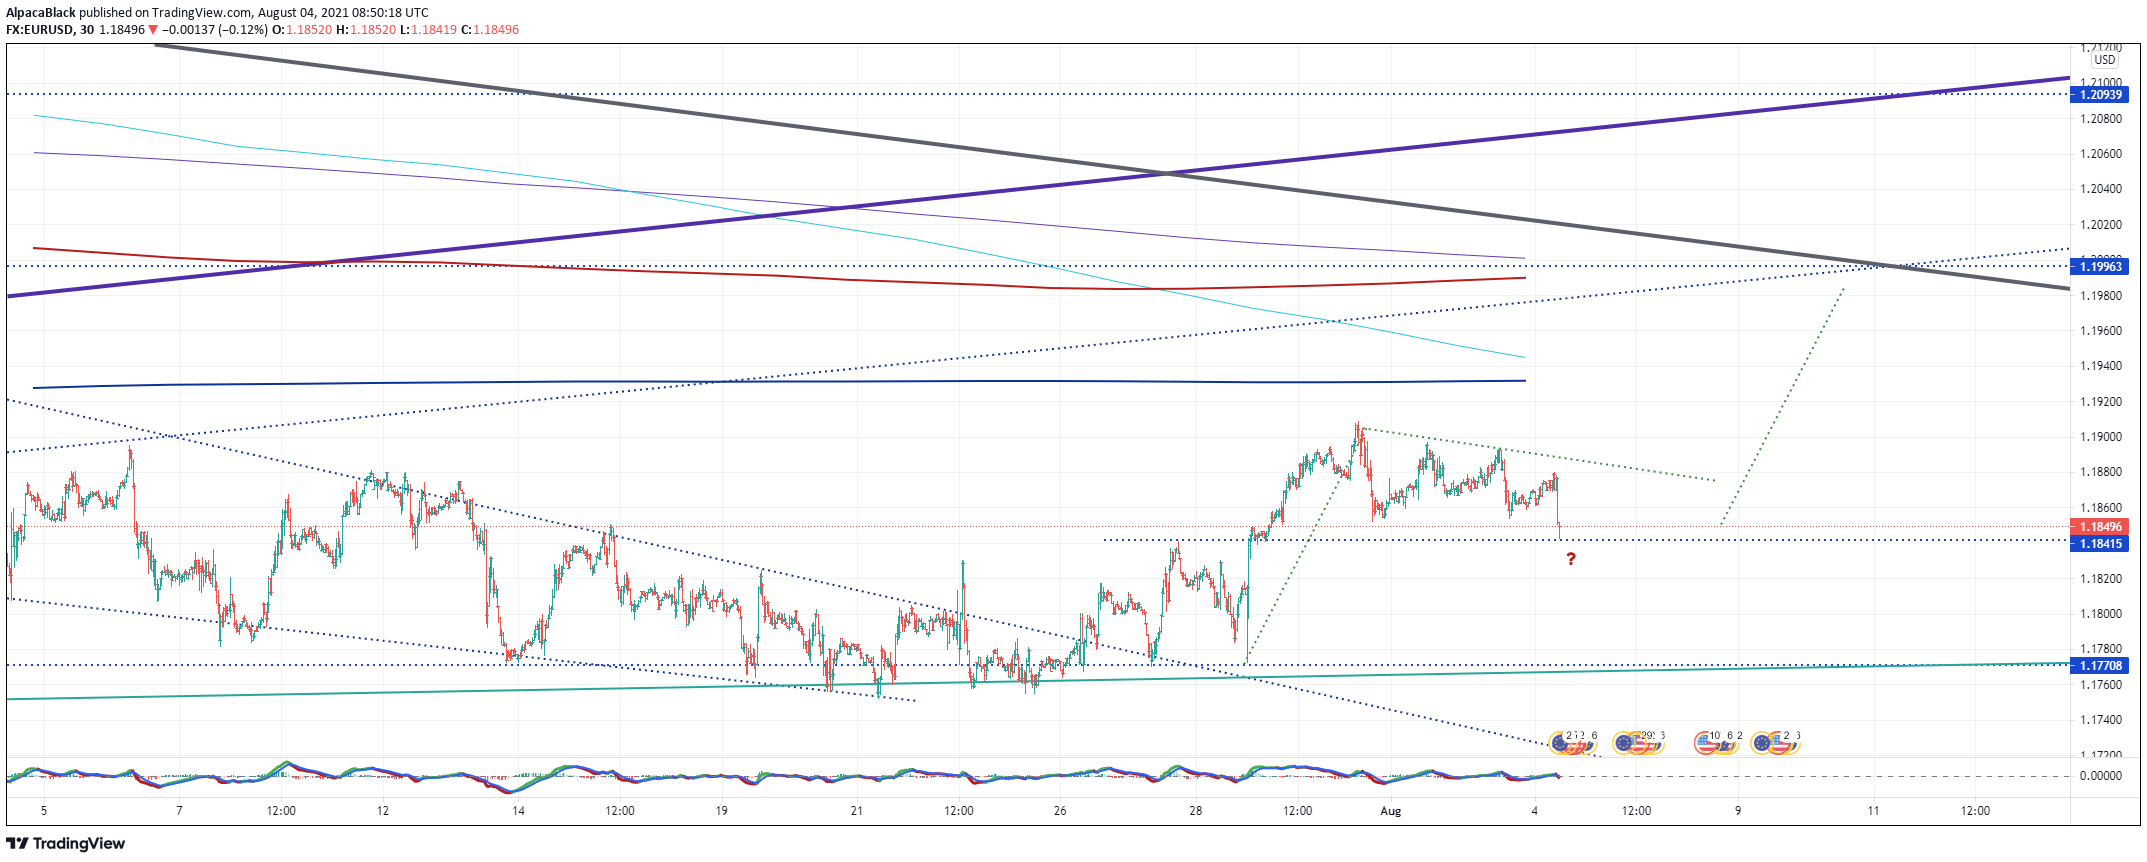Click the TradingView logo
Screen dimensions: 2147x862
(66, 843)
